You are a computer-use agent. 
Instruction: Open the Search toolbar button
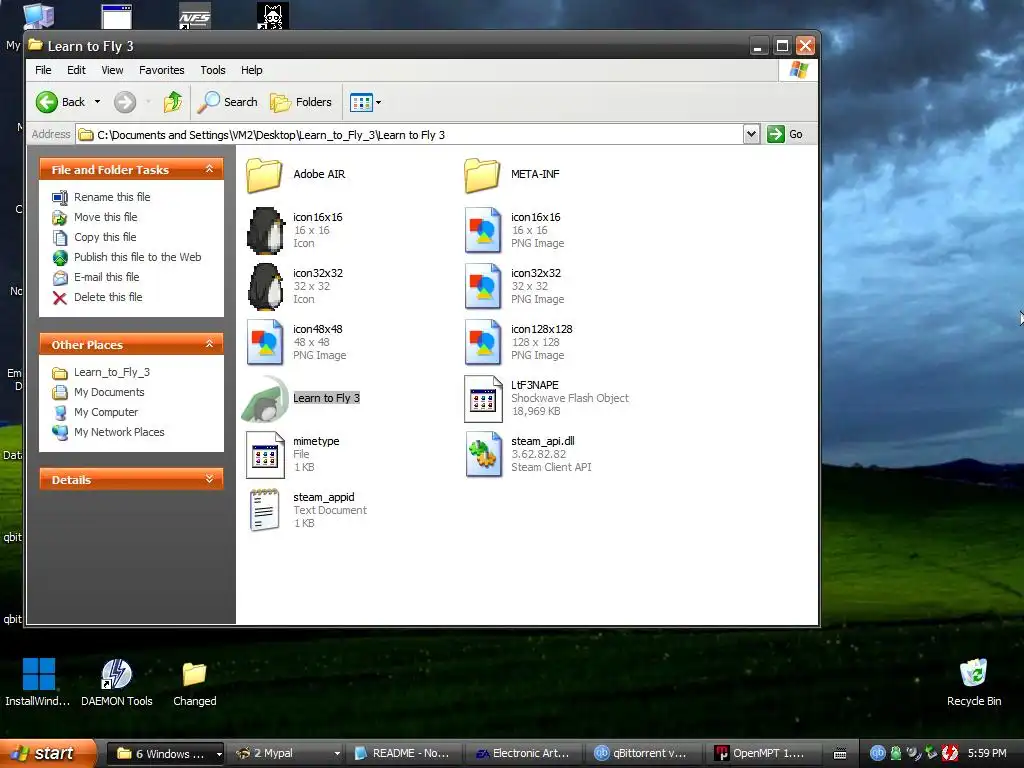pos(228,102)
